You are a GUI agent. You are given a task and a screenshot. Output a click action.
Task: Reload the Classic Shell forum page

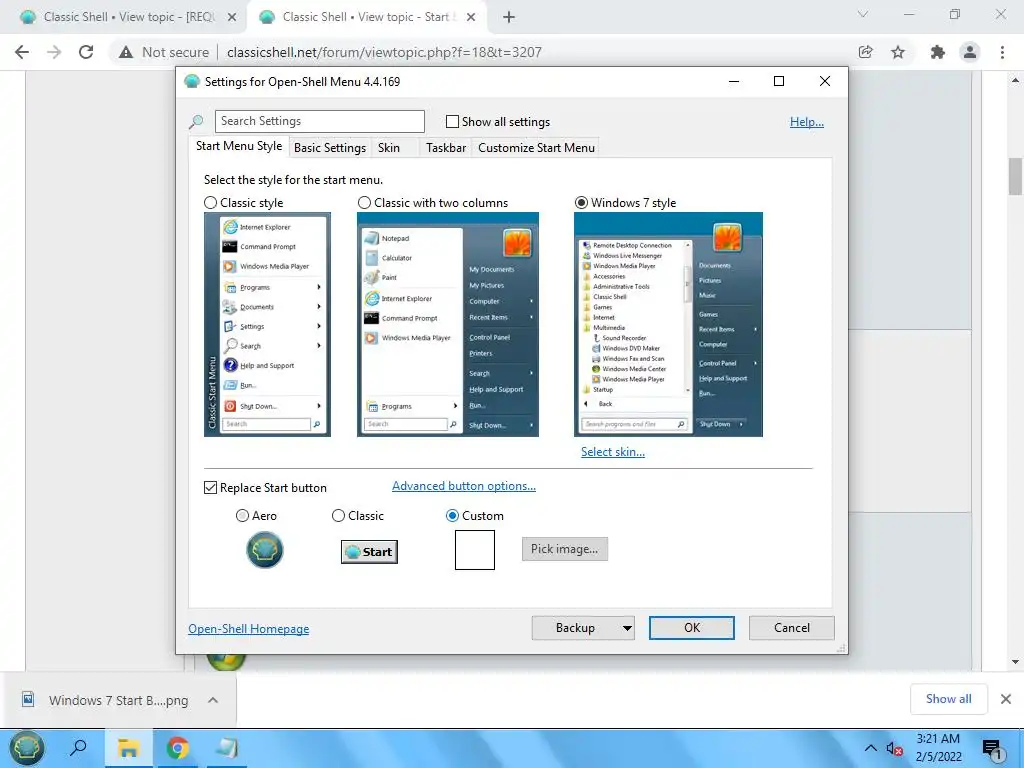click(86, 52)
